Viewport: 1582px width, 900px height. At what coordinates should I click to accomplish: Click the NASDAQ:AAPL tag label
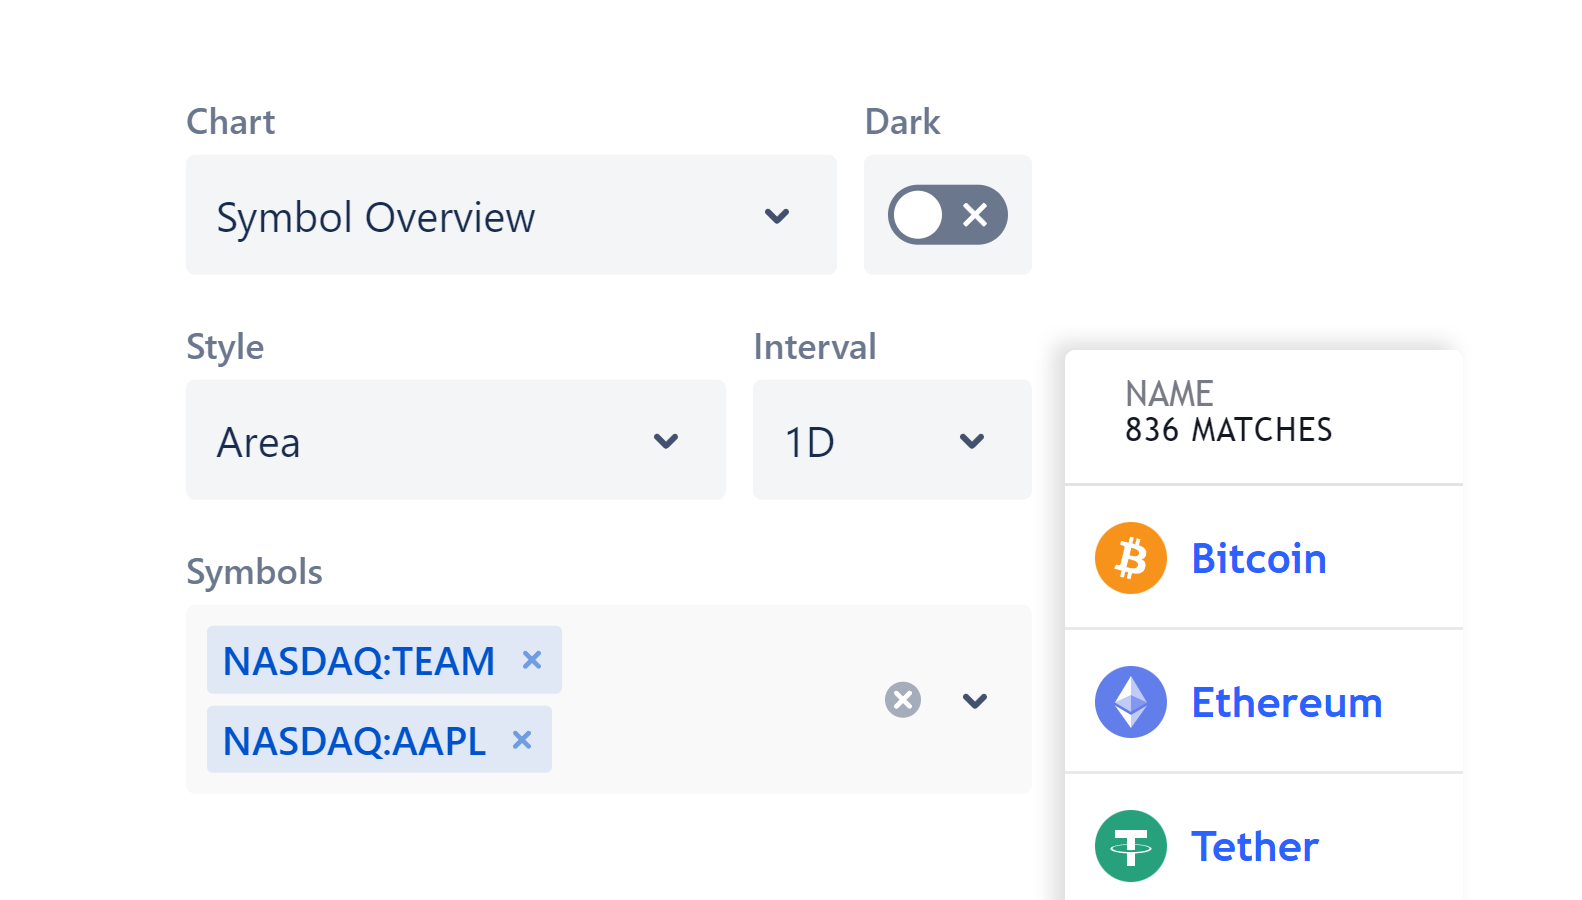coord(354,741)
